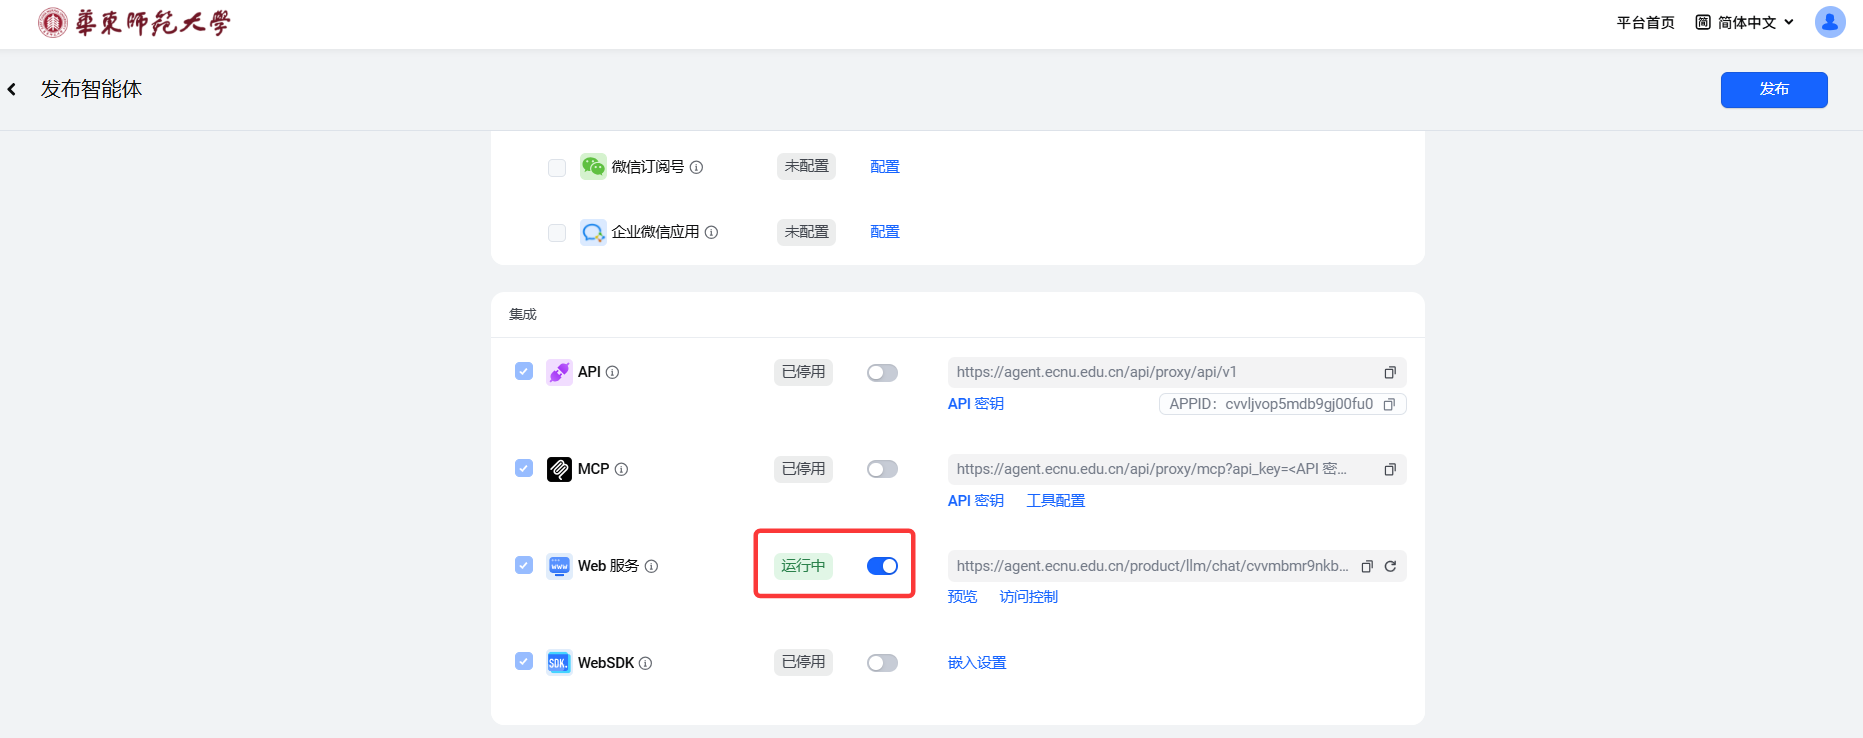Copy the Web service chat URL

pyautogui.click(x=1367, y=567)
